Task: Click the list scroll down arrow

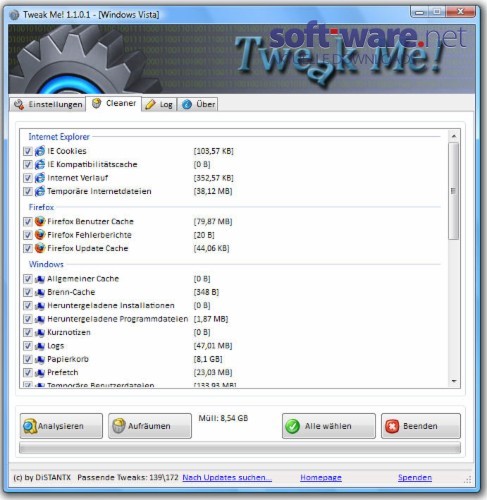Action: coord(454,381)
